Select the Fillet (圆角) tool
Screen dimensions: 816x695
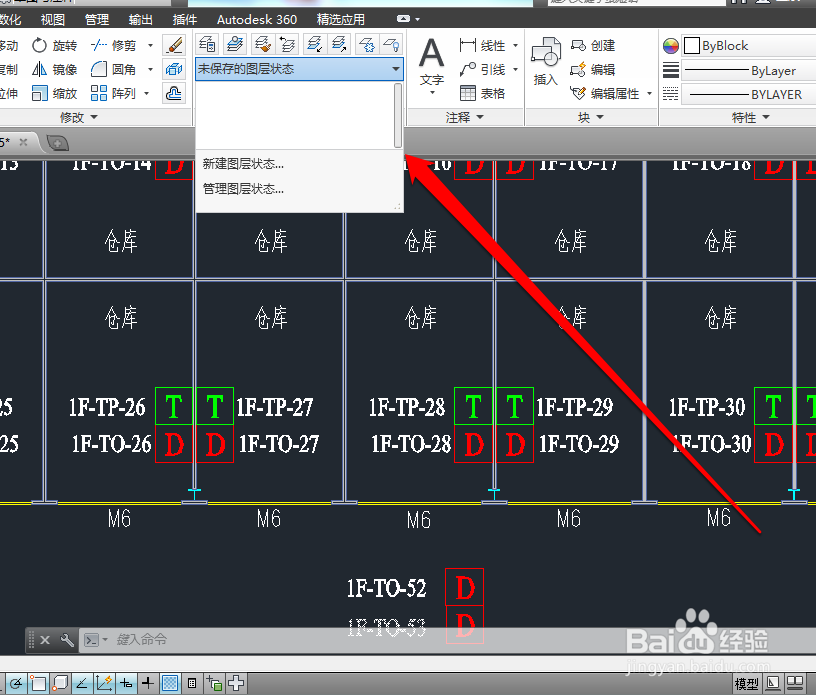[113, 69]
